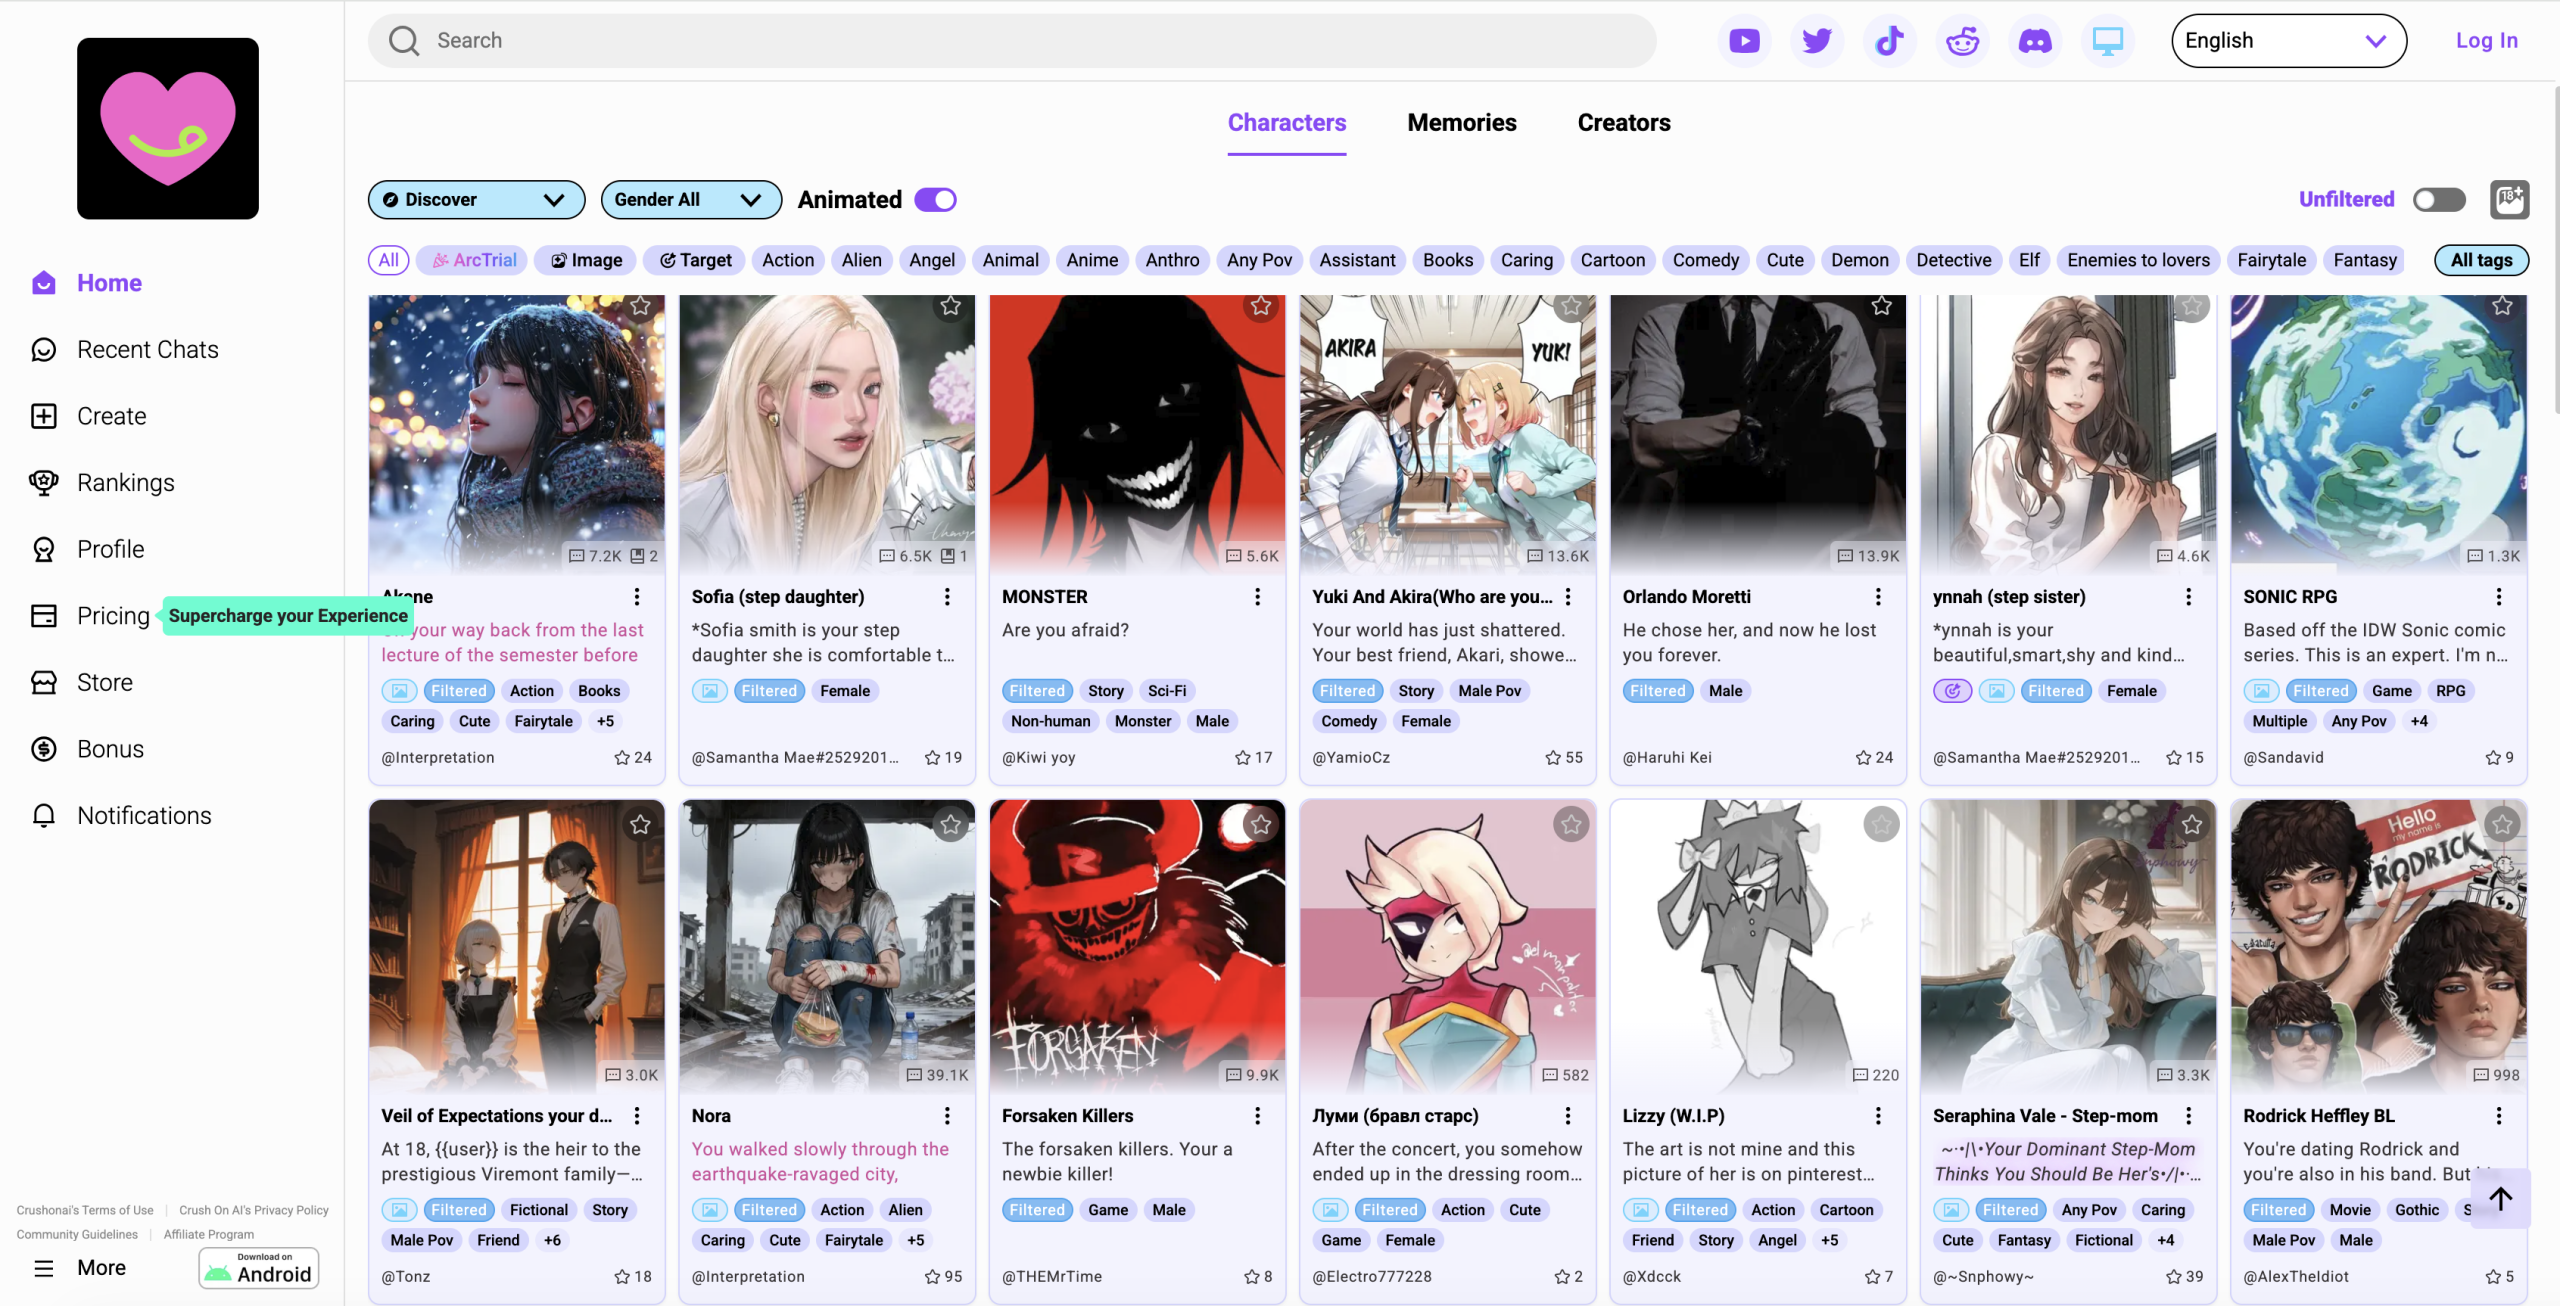Select the Target tag filter
2560x1306 pixels.
click(696, 261)
